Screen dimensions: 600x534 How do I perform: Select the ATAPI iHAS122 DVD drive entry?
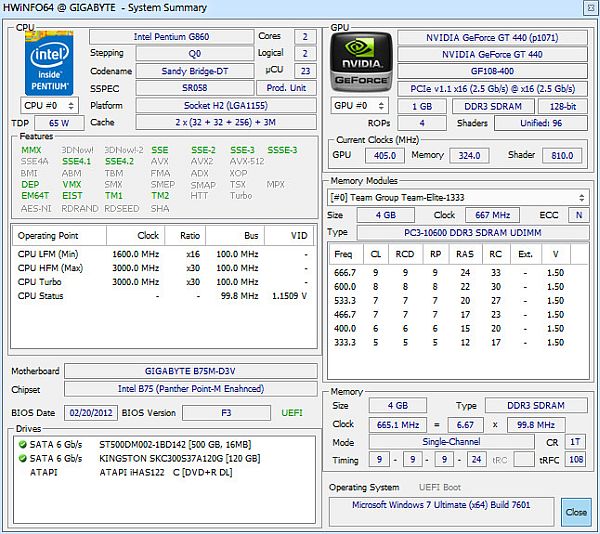(166, 472)
